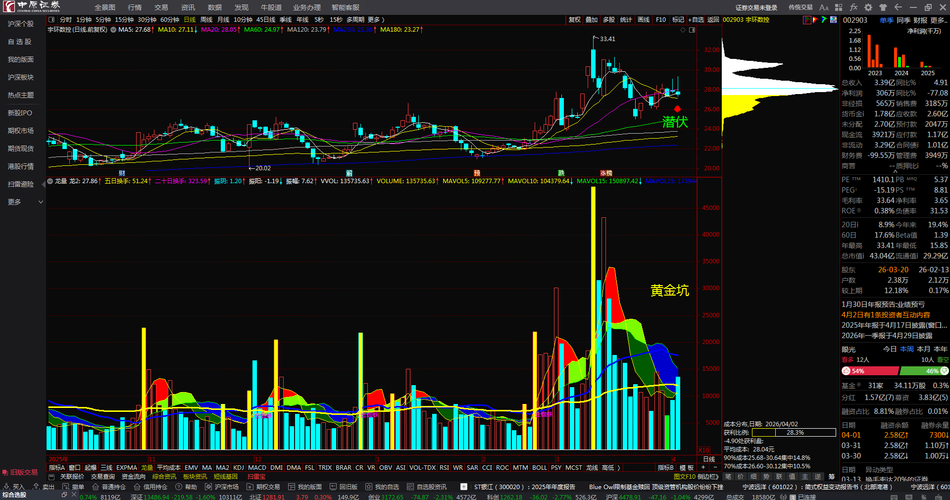Viewport: 950px width, 500px height.
Task: Click the 期权交易 options trading icon
Action: [x=249, y=487]
